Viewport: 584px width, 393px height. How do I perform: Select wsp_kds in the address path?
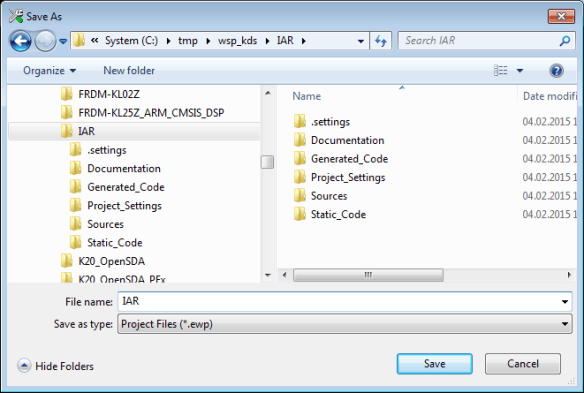pyautogui.click(x=237, y=40)
